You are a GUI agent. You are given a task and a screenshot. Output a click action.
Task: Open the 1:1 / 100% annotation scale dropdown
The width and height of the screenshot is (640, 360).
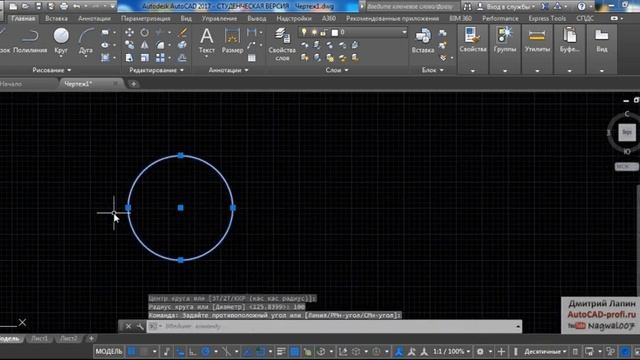451,351
